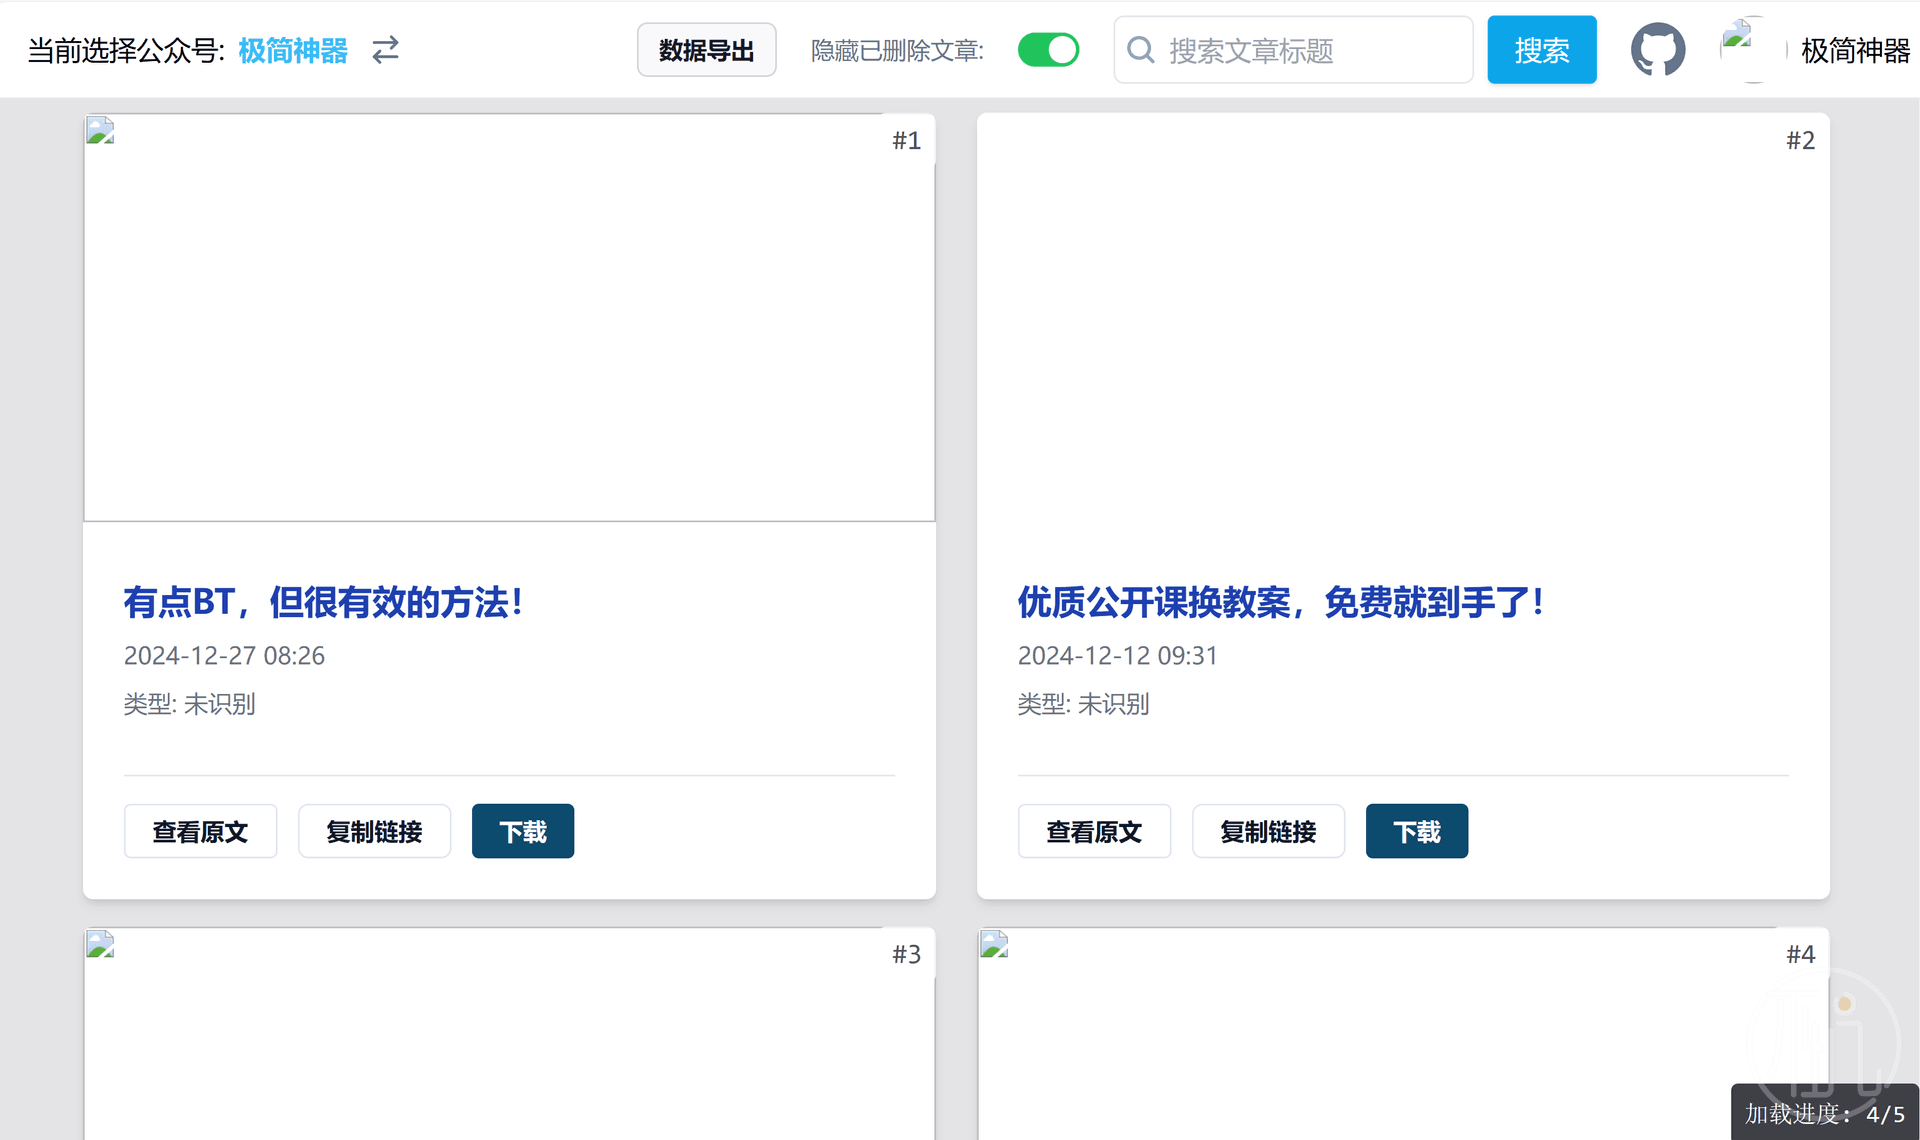The image size is (1920, 1140).
Task: Toggle hide deleted articles switch
Action: (x=1047, y=50)
